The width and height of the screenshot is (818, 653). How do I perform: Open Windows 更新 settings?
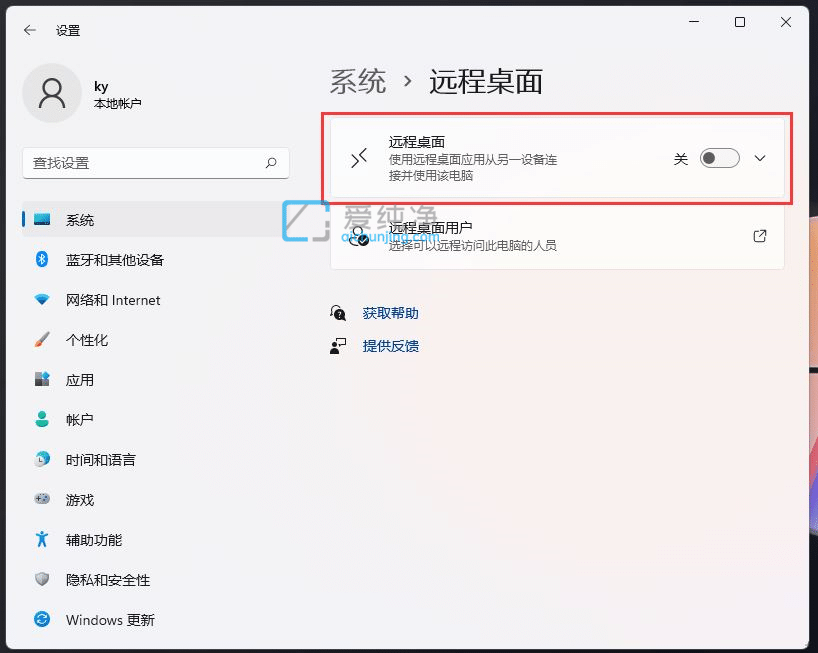[x=155, y=620]
